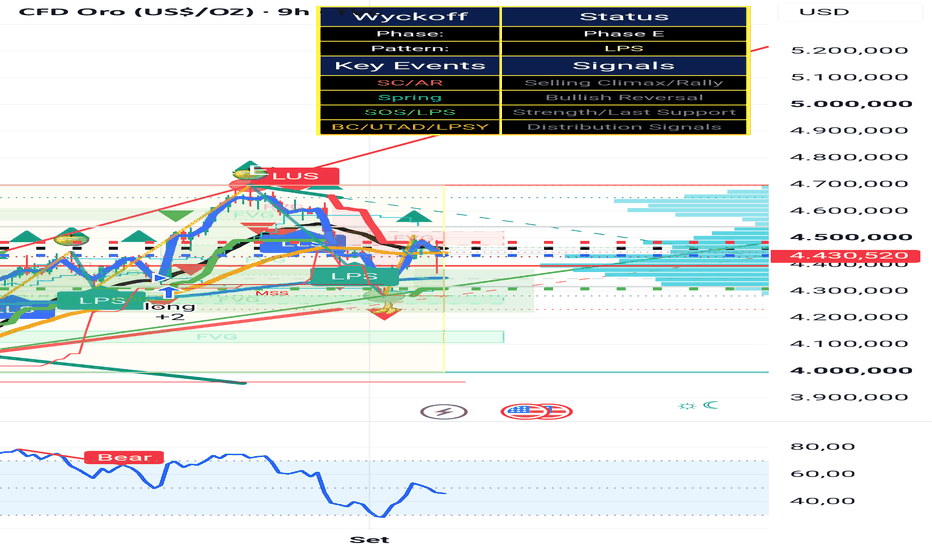Toggle the sun session icon

[x=687, y=406]
